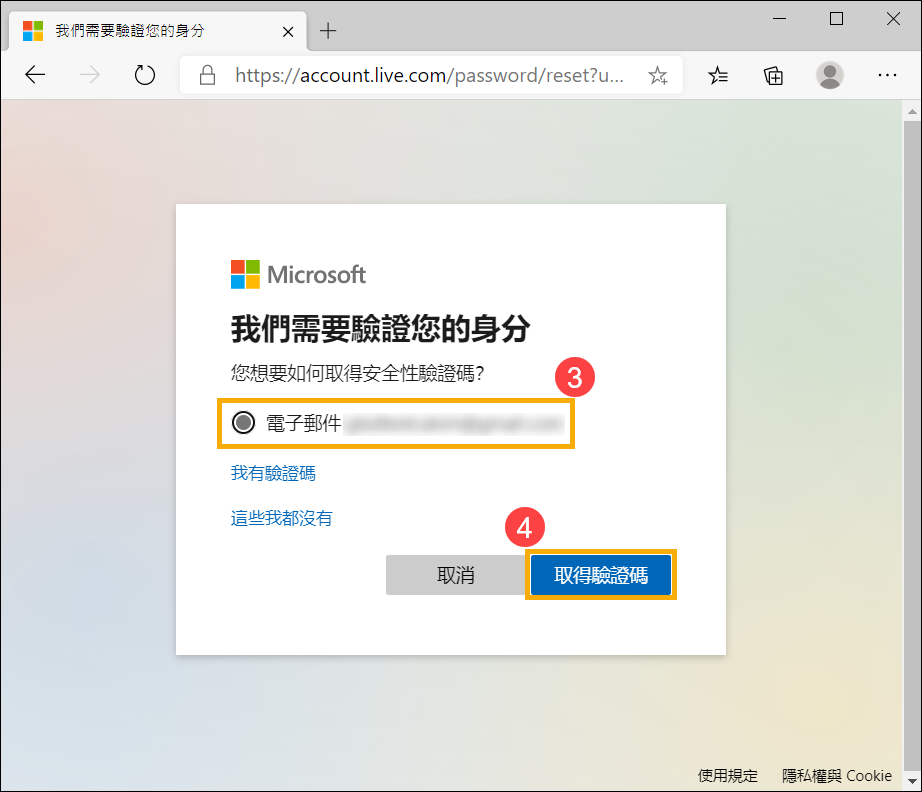922x792 pixels.
Task: Click the scrollbar down arrow
Action: coord(912,781)
